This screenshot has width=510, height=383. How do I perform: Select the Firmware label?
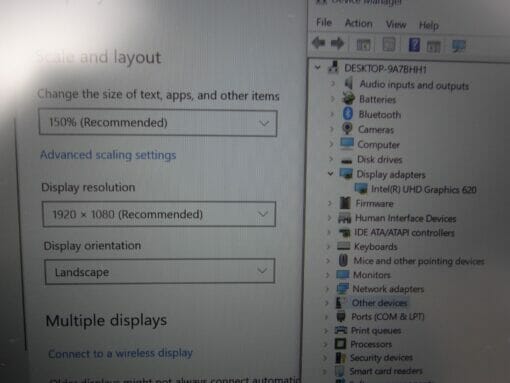(375, 203)
